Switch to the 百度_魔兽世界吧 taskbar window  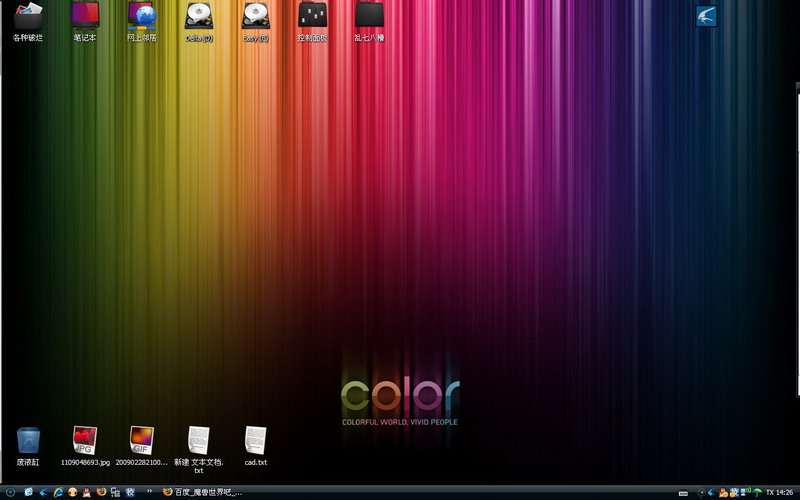click(203, 492)
